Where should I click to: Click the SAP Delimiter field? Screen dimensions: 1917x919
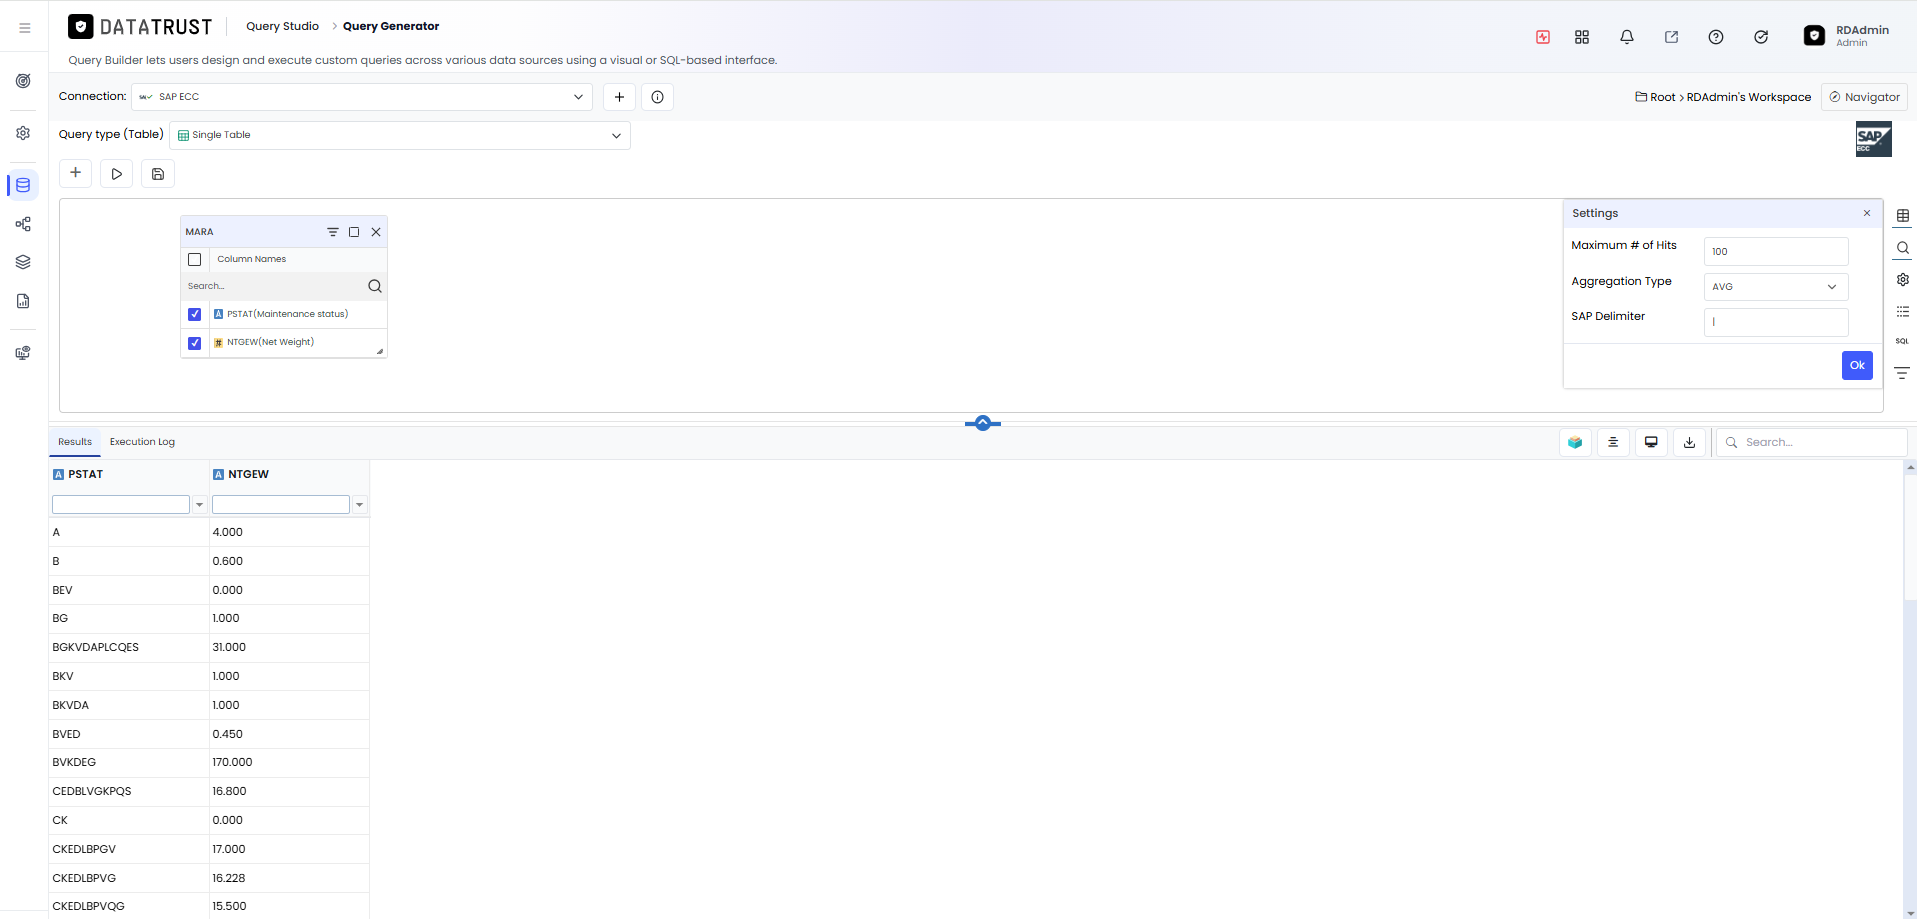coord(1776,322)
